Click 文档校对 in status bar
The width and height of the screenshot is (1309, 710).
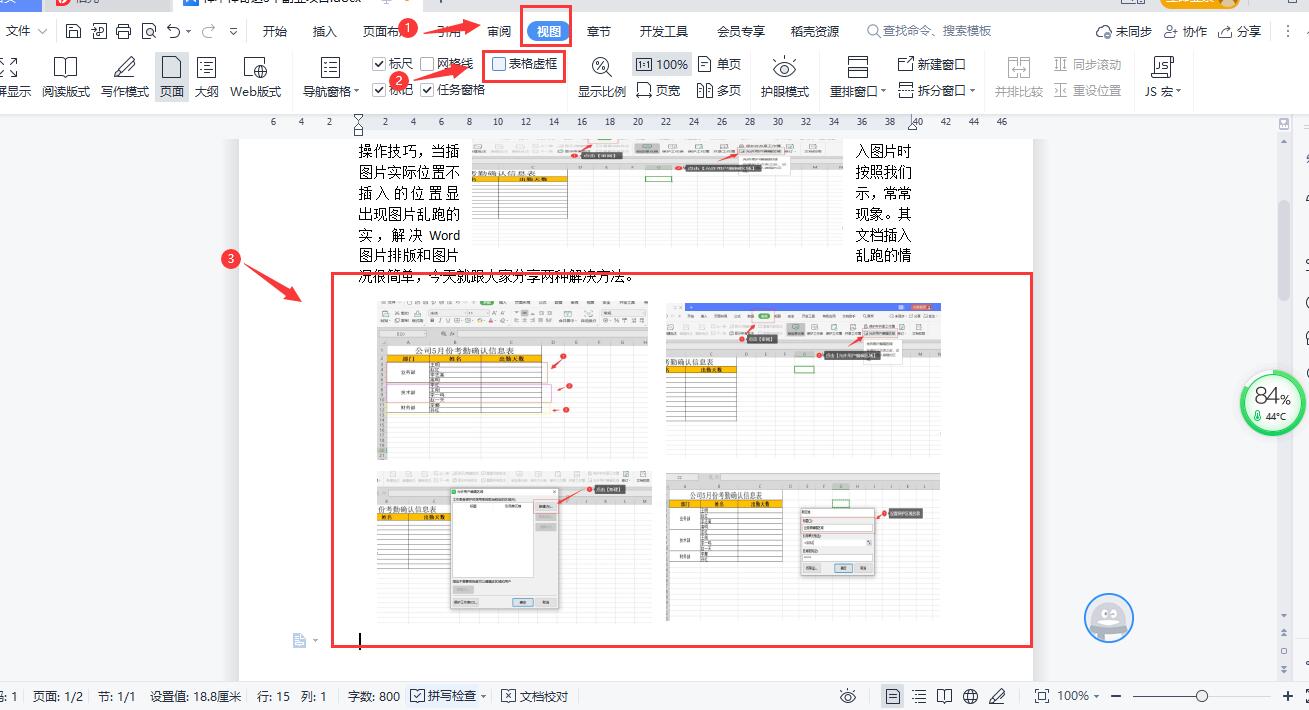pos(535,696)
